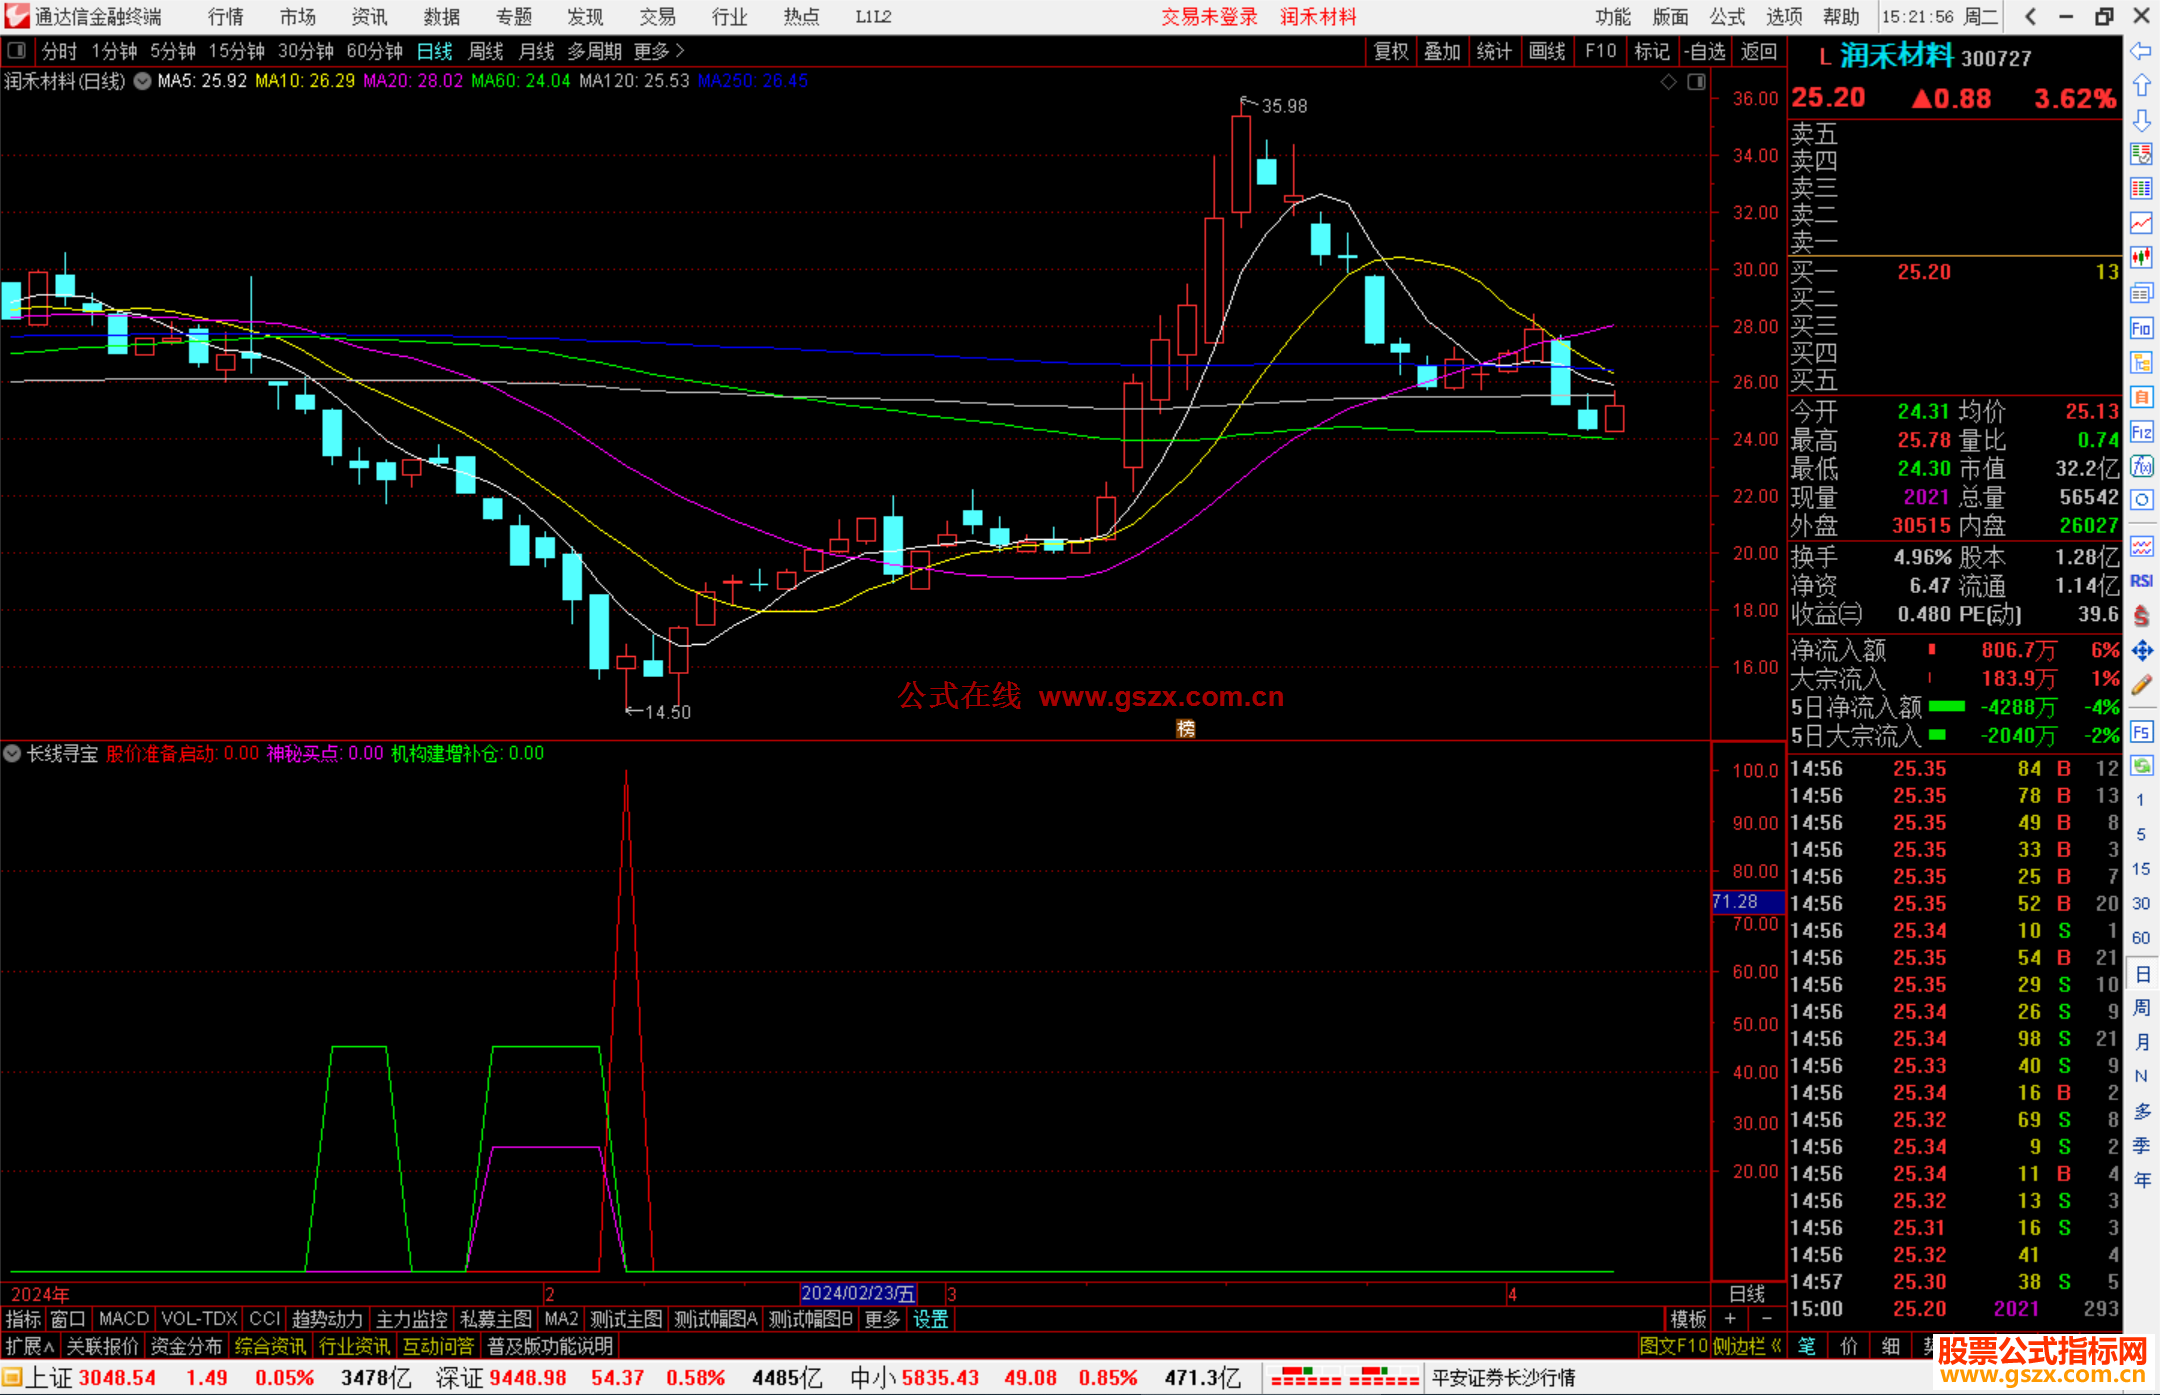Toggle the left panel square icon

[17, 50]
